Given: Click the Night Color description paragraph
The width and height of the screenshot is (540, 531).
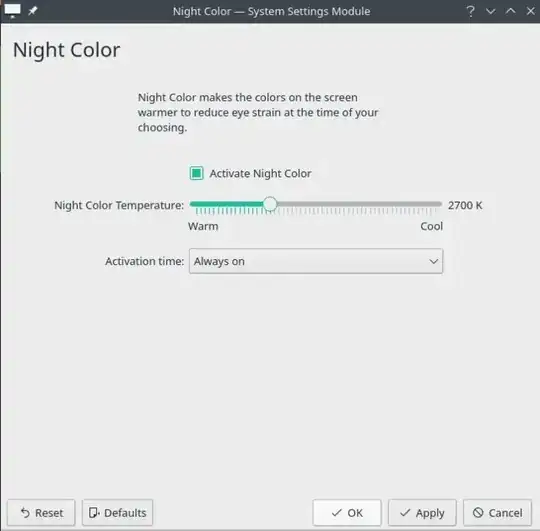Looking at the screenshot, I should (x=258, y=112).
